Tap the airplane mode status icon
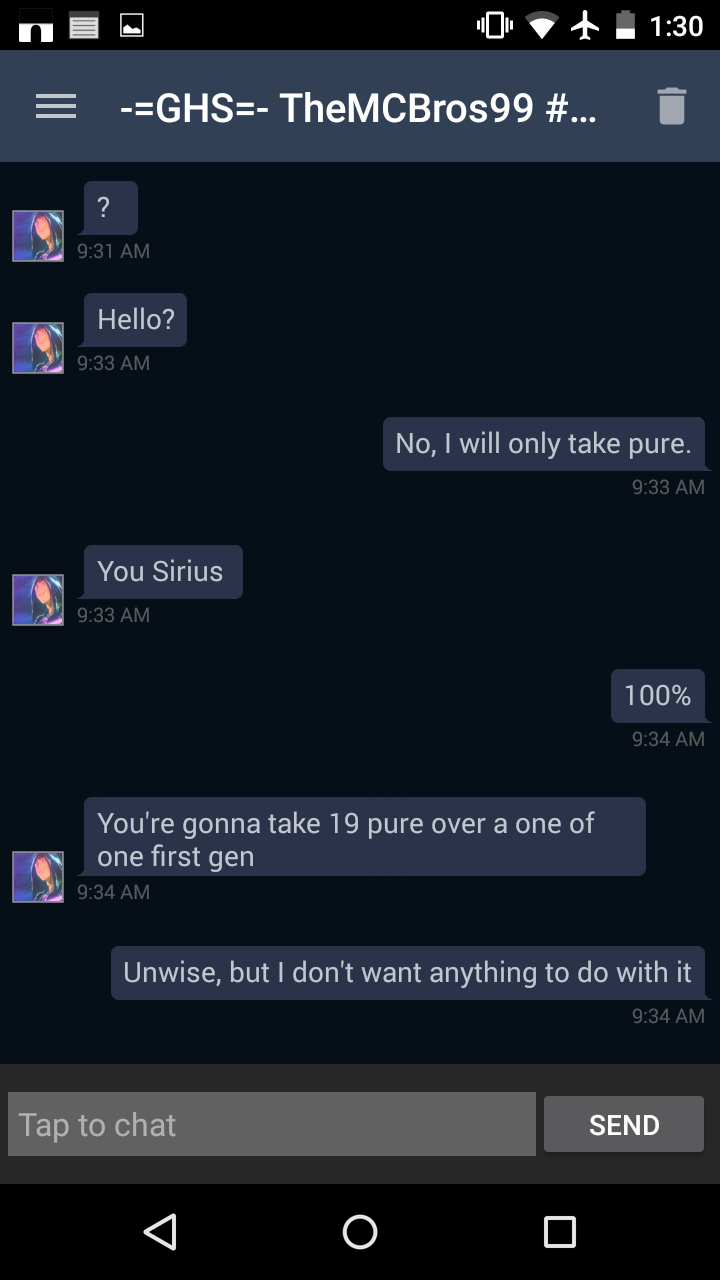Viewport: 720px width, 1280px height. pos(584,26)
